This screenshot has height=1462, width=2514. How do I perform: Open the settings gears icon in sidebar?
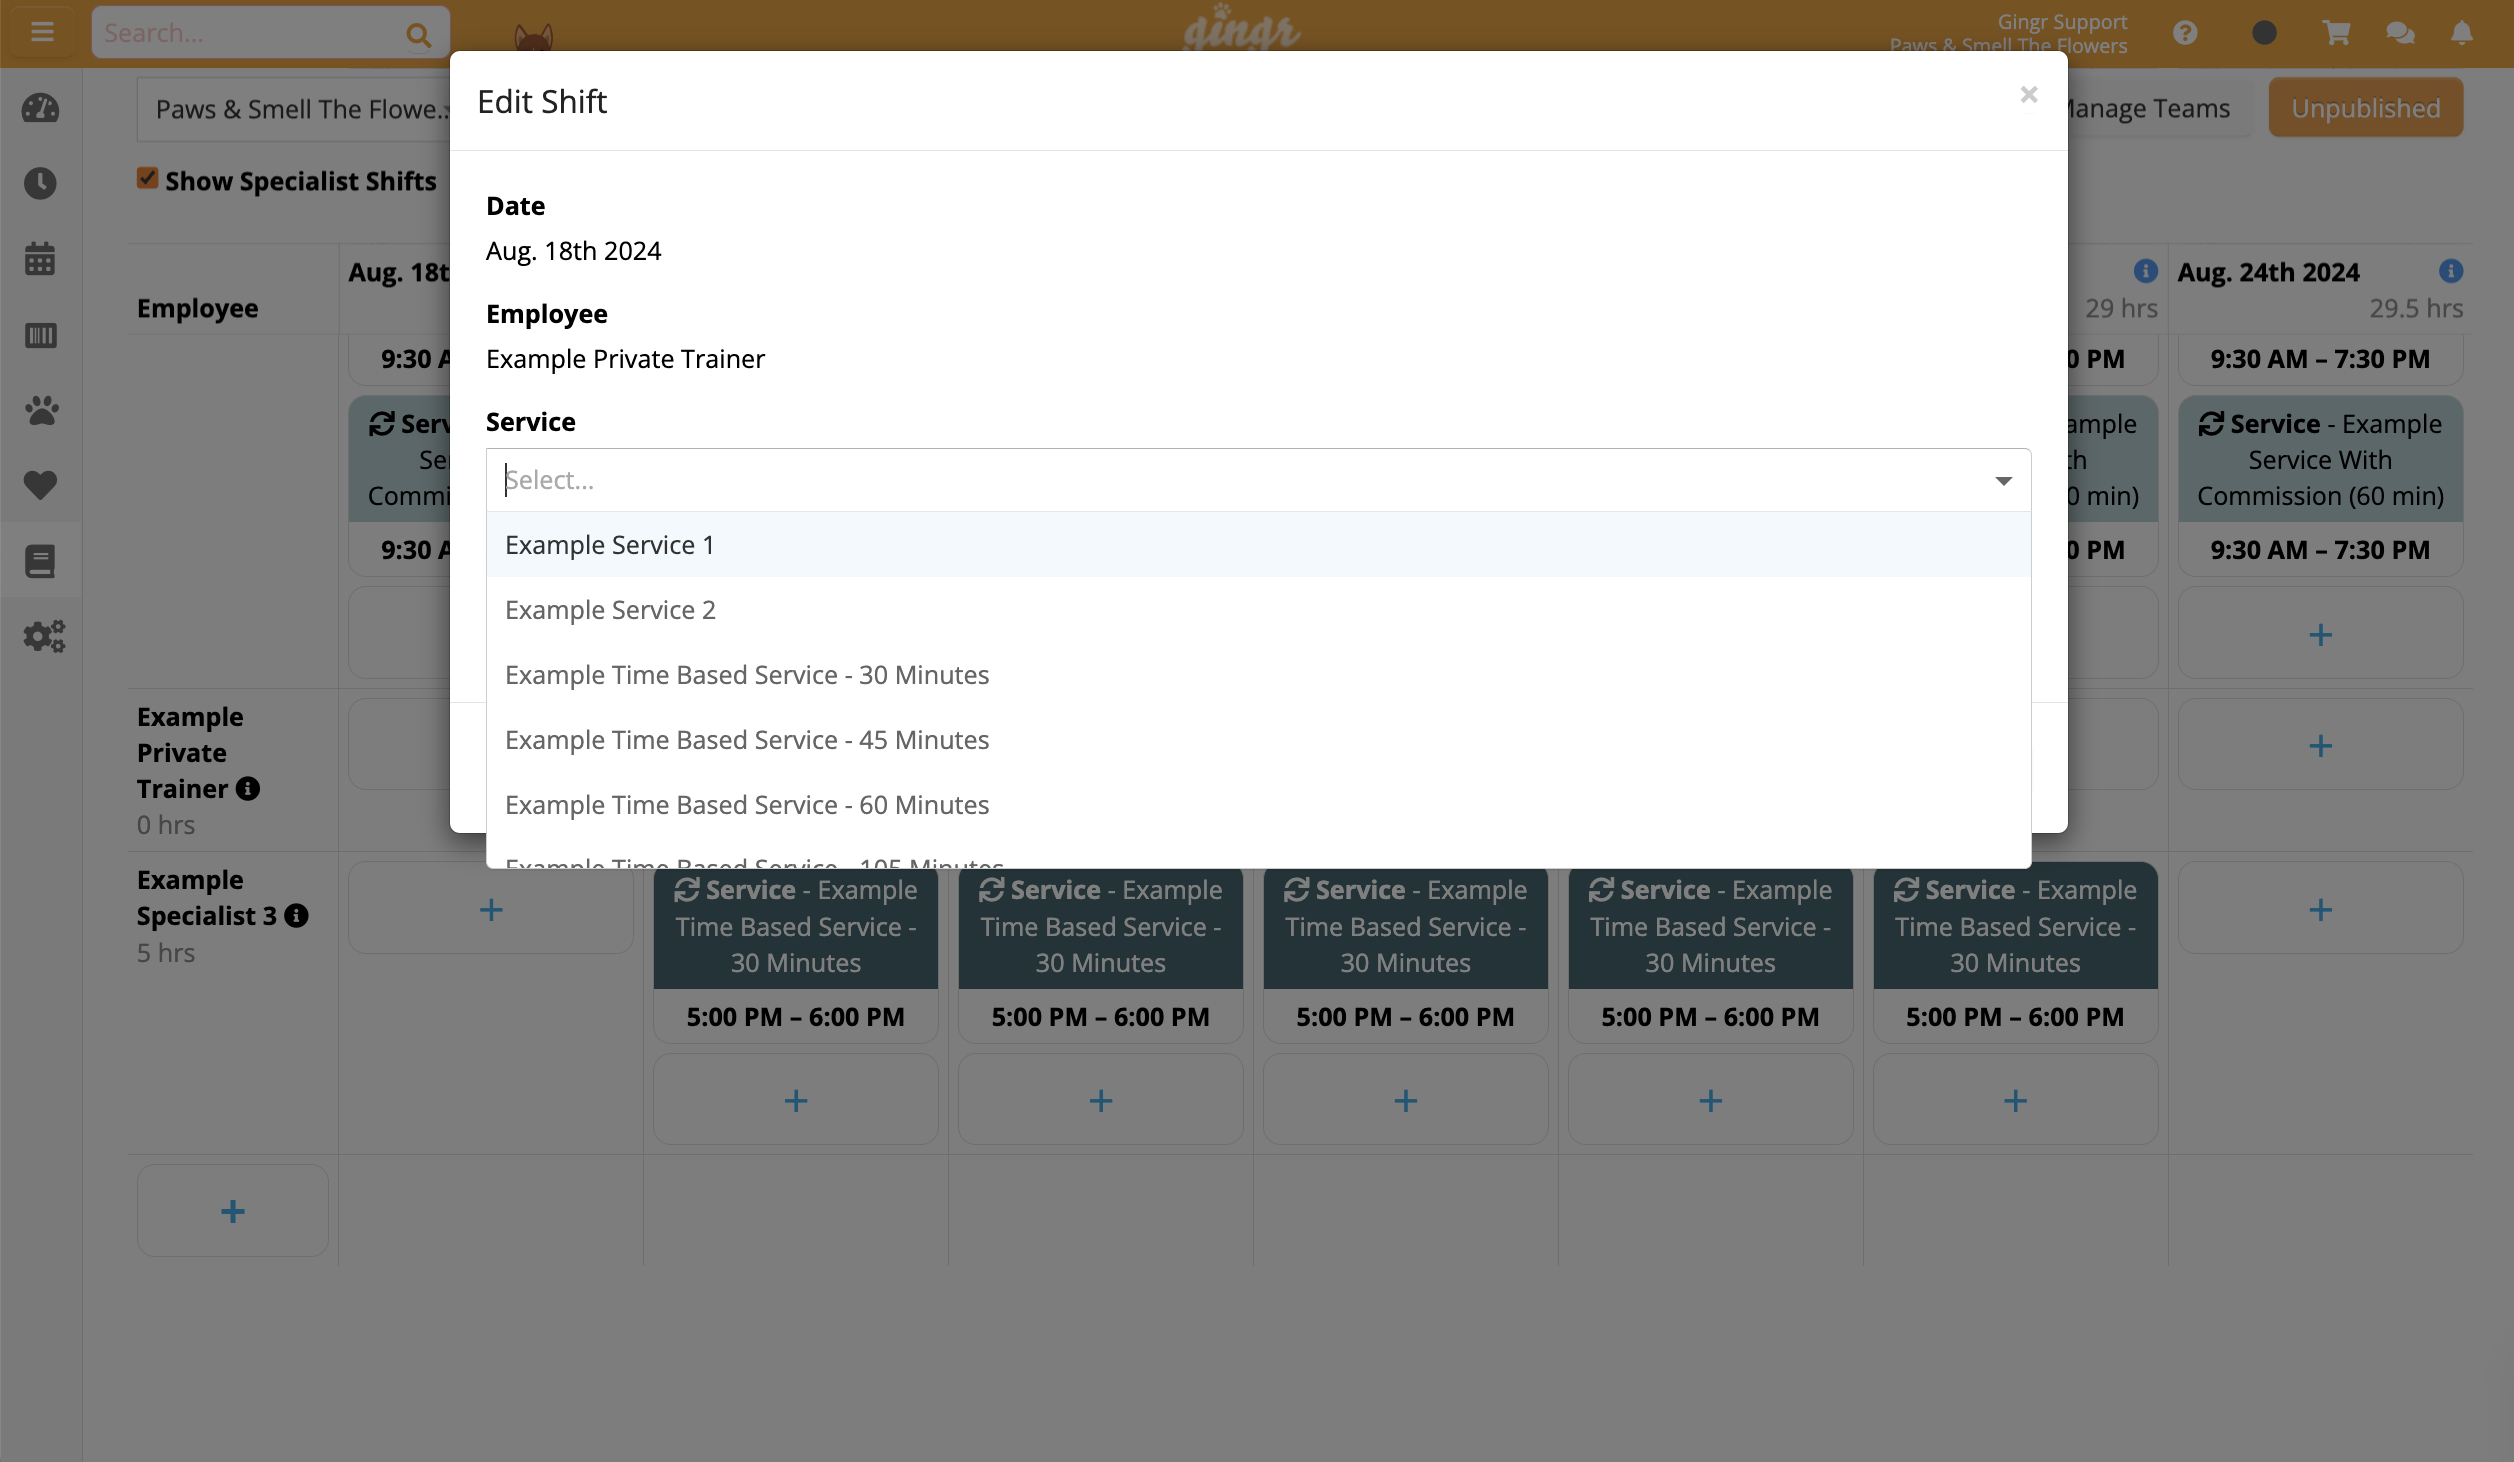(44, 636)
